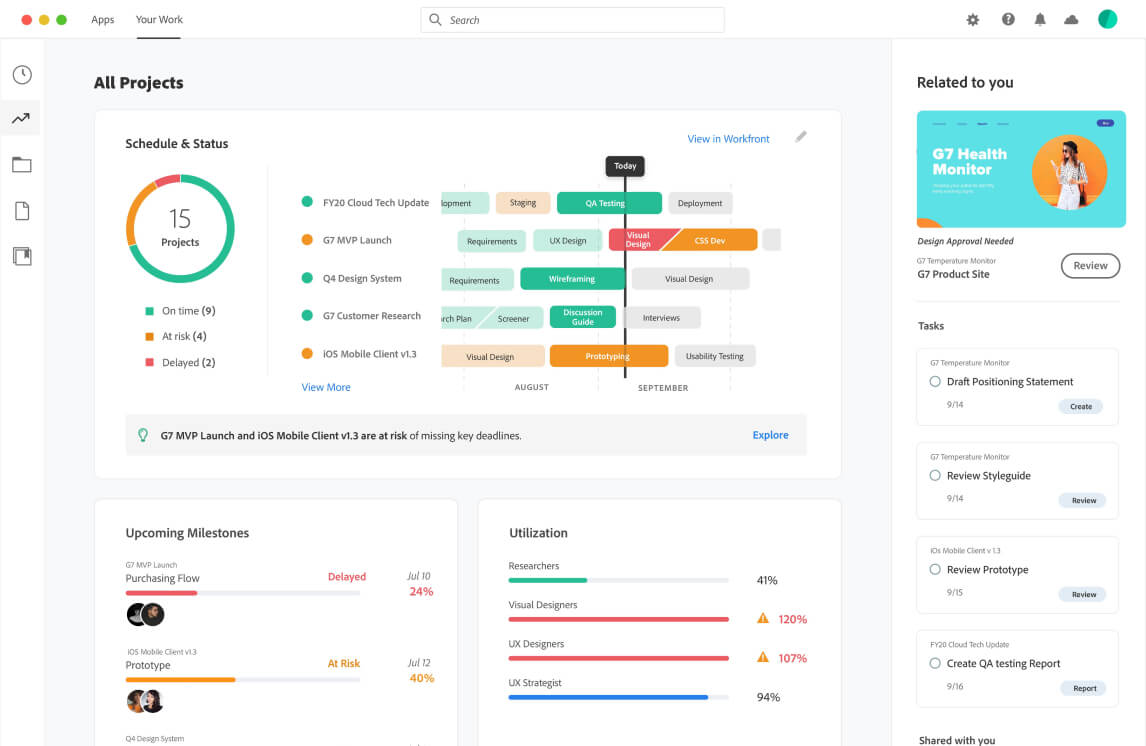Click the status dot for G7 Customer Research
The width and height of the screenshot is (1146, 746).
(307, 316)
